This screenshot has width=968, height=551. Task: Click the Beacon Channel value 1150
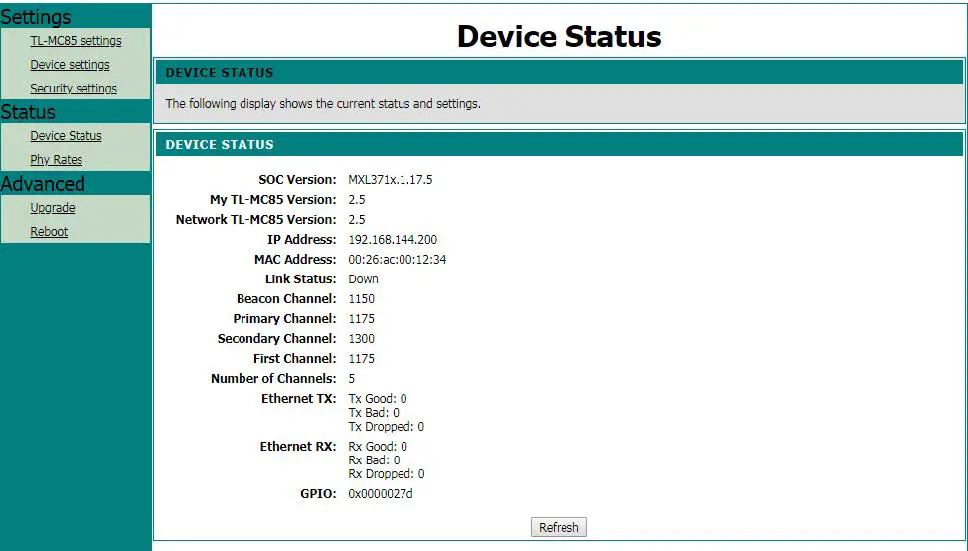(x=361, y=299)
